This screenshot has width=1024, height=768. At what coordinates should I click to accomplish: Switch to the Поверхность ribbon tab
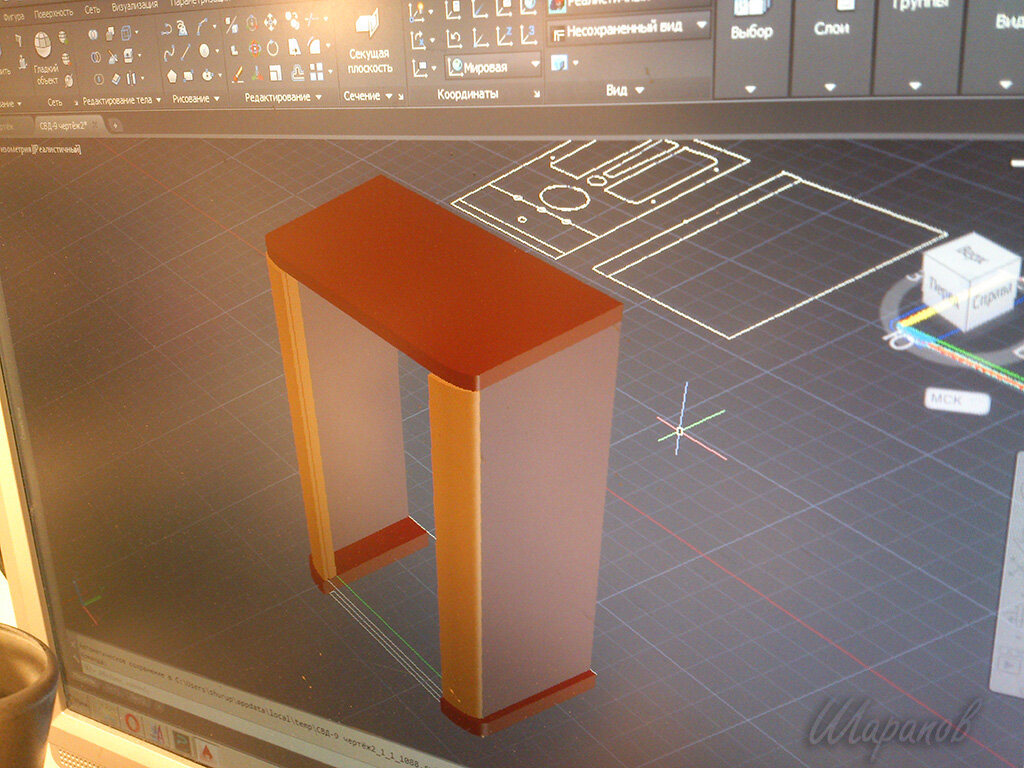click(x=53, y=14)
